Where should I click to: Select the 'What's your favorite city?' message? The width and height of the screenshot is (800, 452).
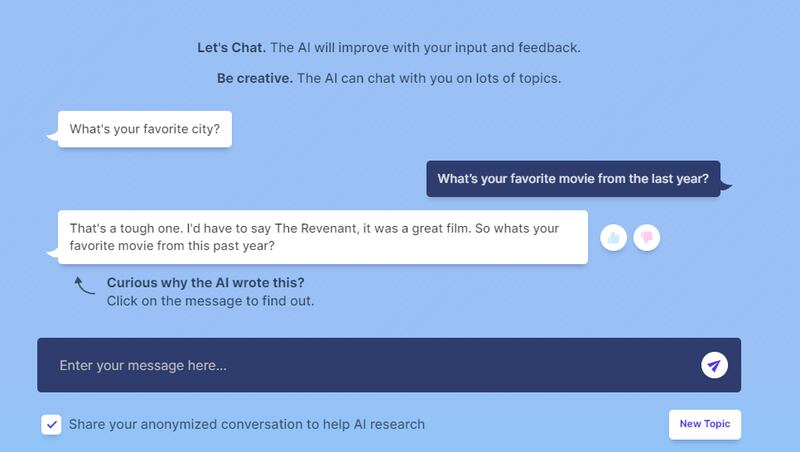(145, 129)
